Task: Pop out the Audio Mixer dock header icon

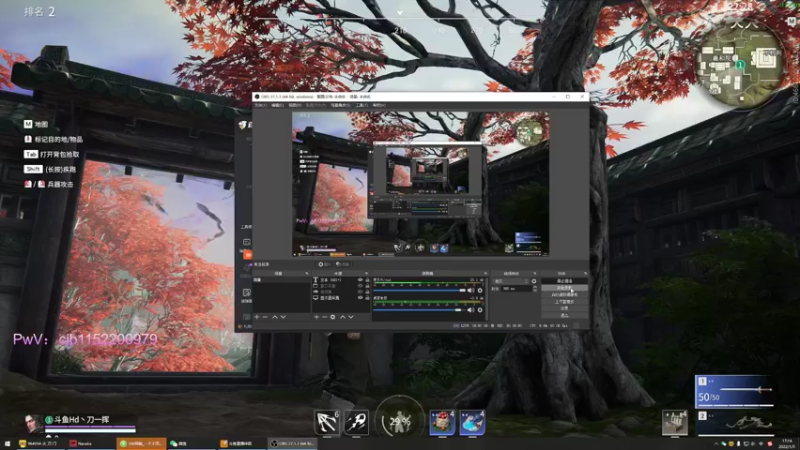Action: point(485,273)
